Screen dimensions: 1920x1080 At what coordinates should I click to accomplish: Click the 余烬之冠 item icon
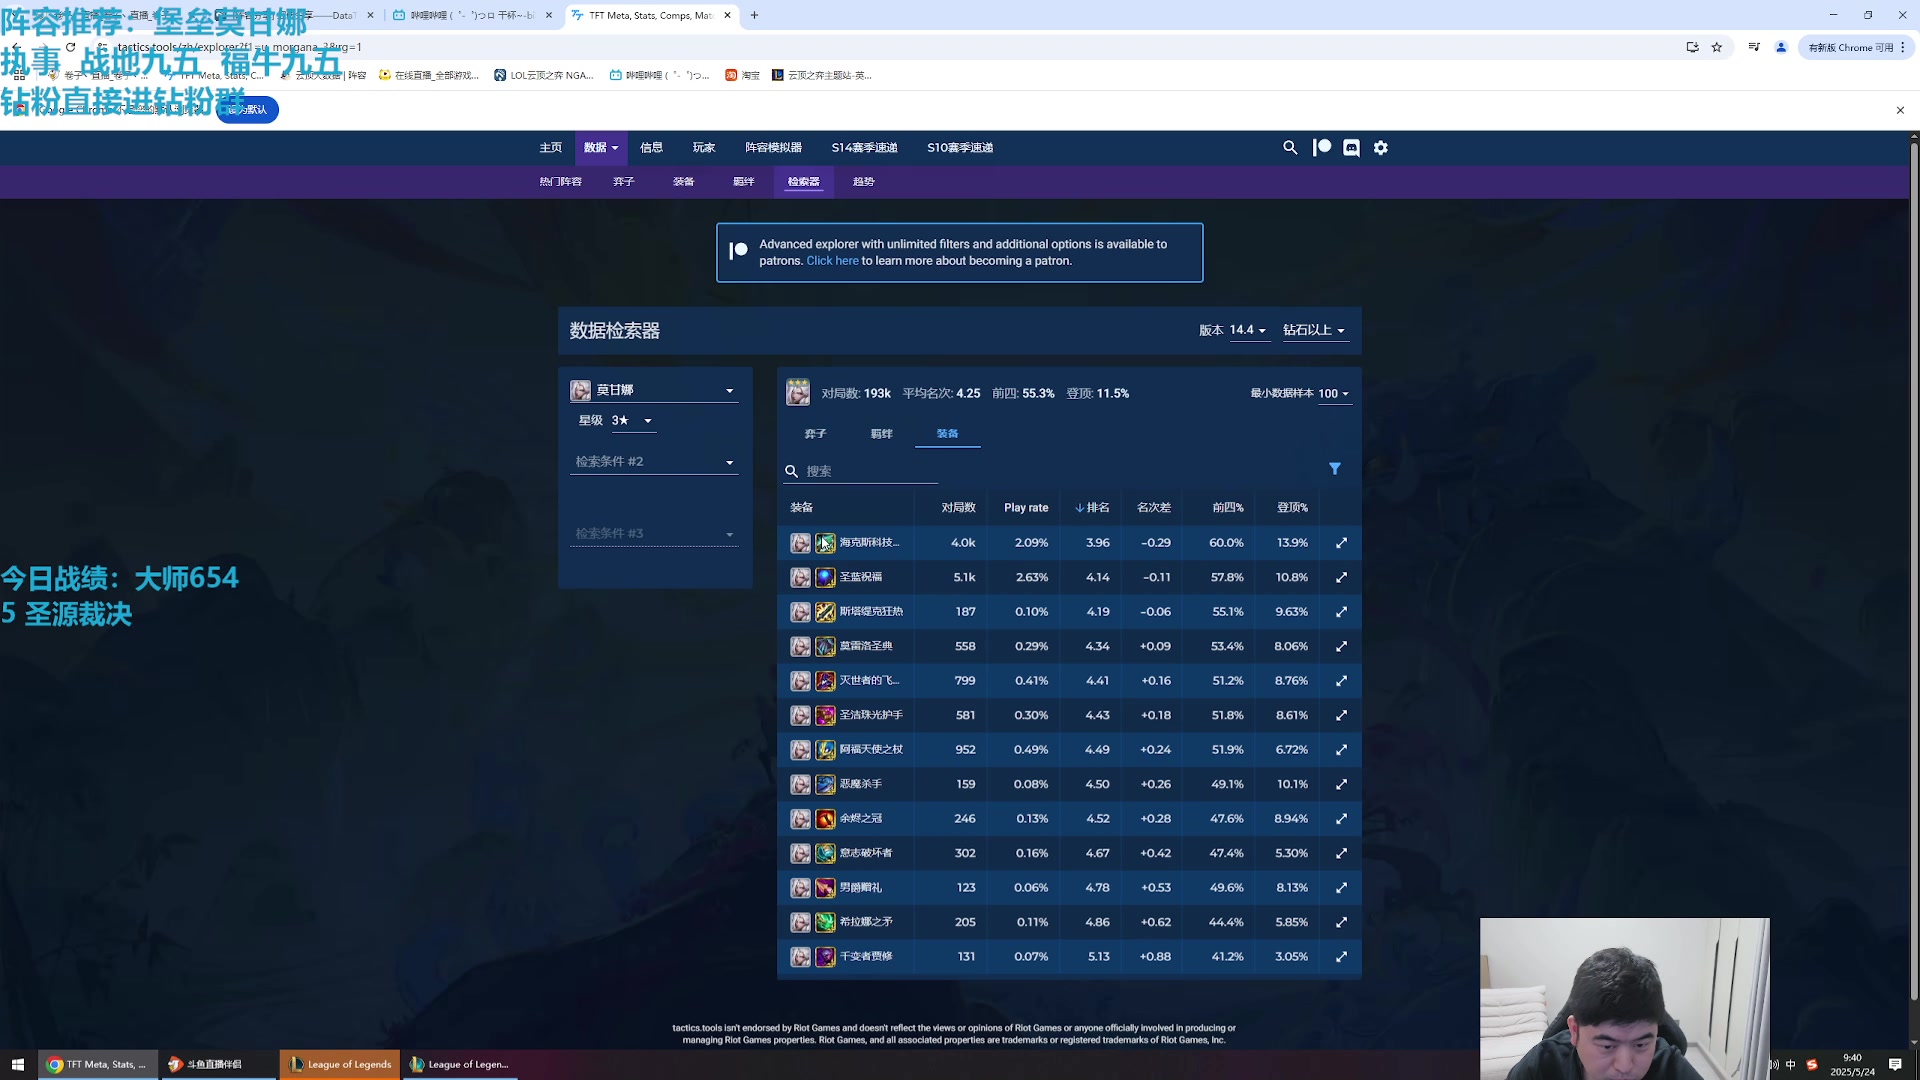click(825, 819)
